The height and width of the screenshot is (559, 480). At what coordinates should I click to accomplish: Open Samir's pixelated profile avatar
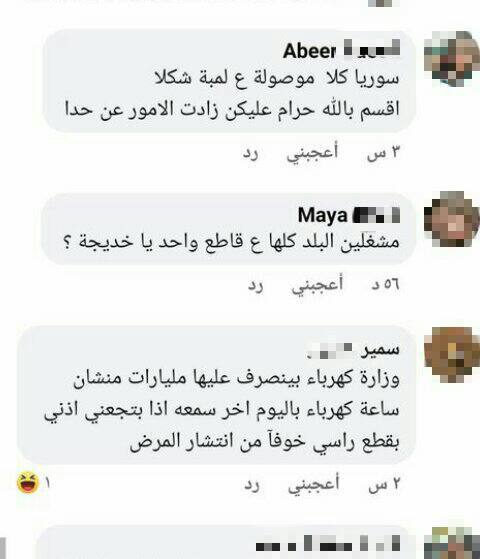pyautogui.click(x=451, y=355)
